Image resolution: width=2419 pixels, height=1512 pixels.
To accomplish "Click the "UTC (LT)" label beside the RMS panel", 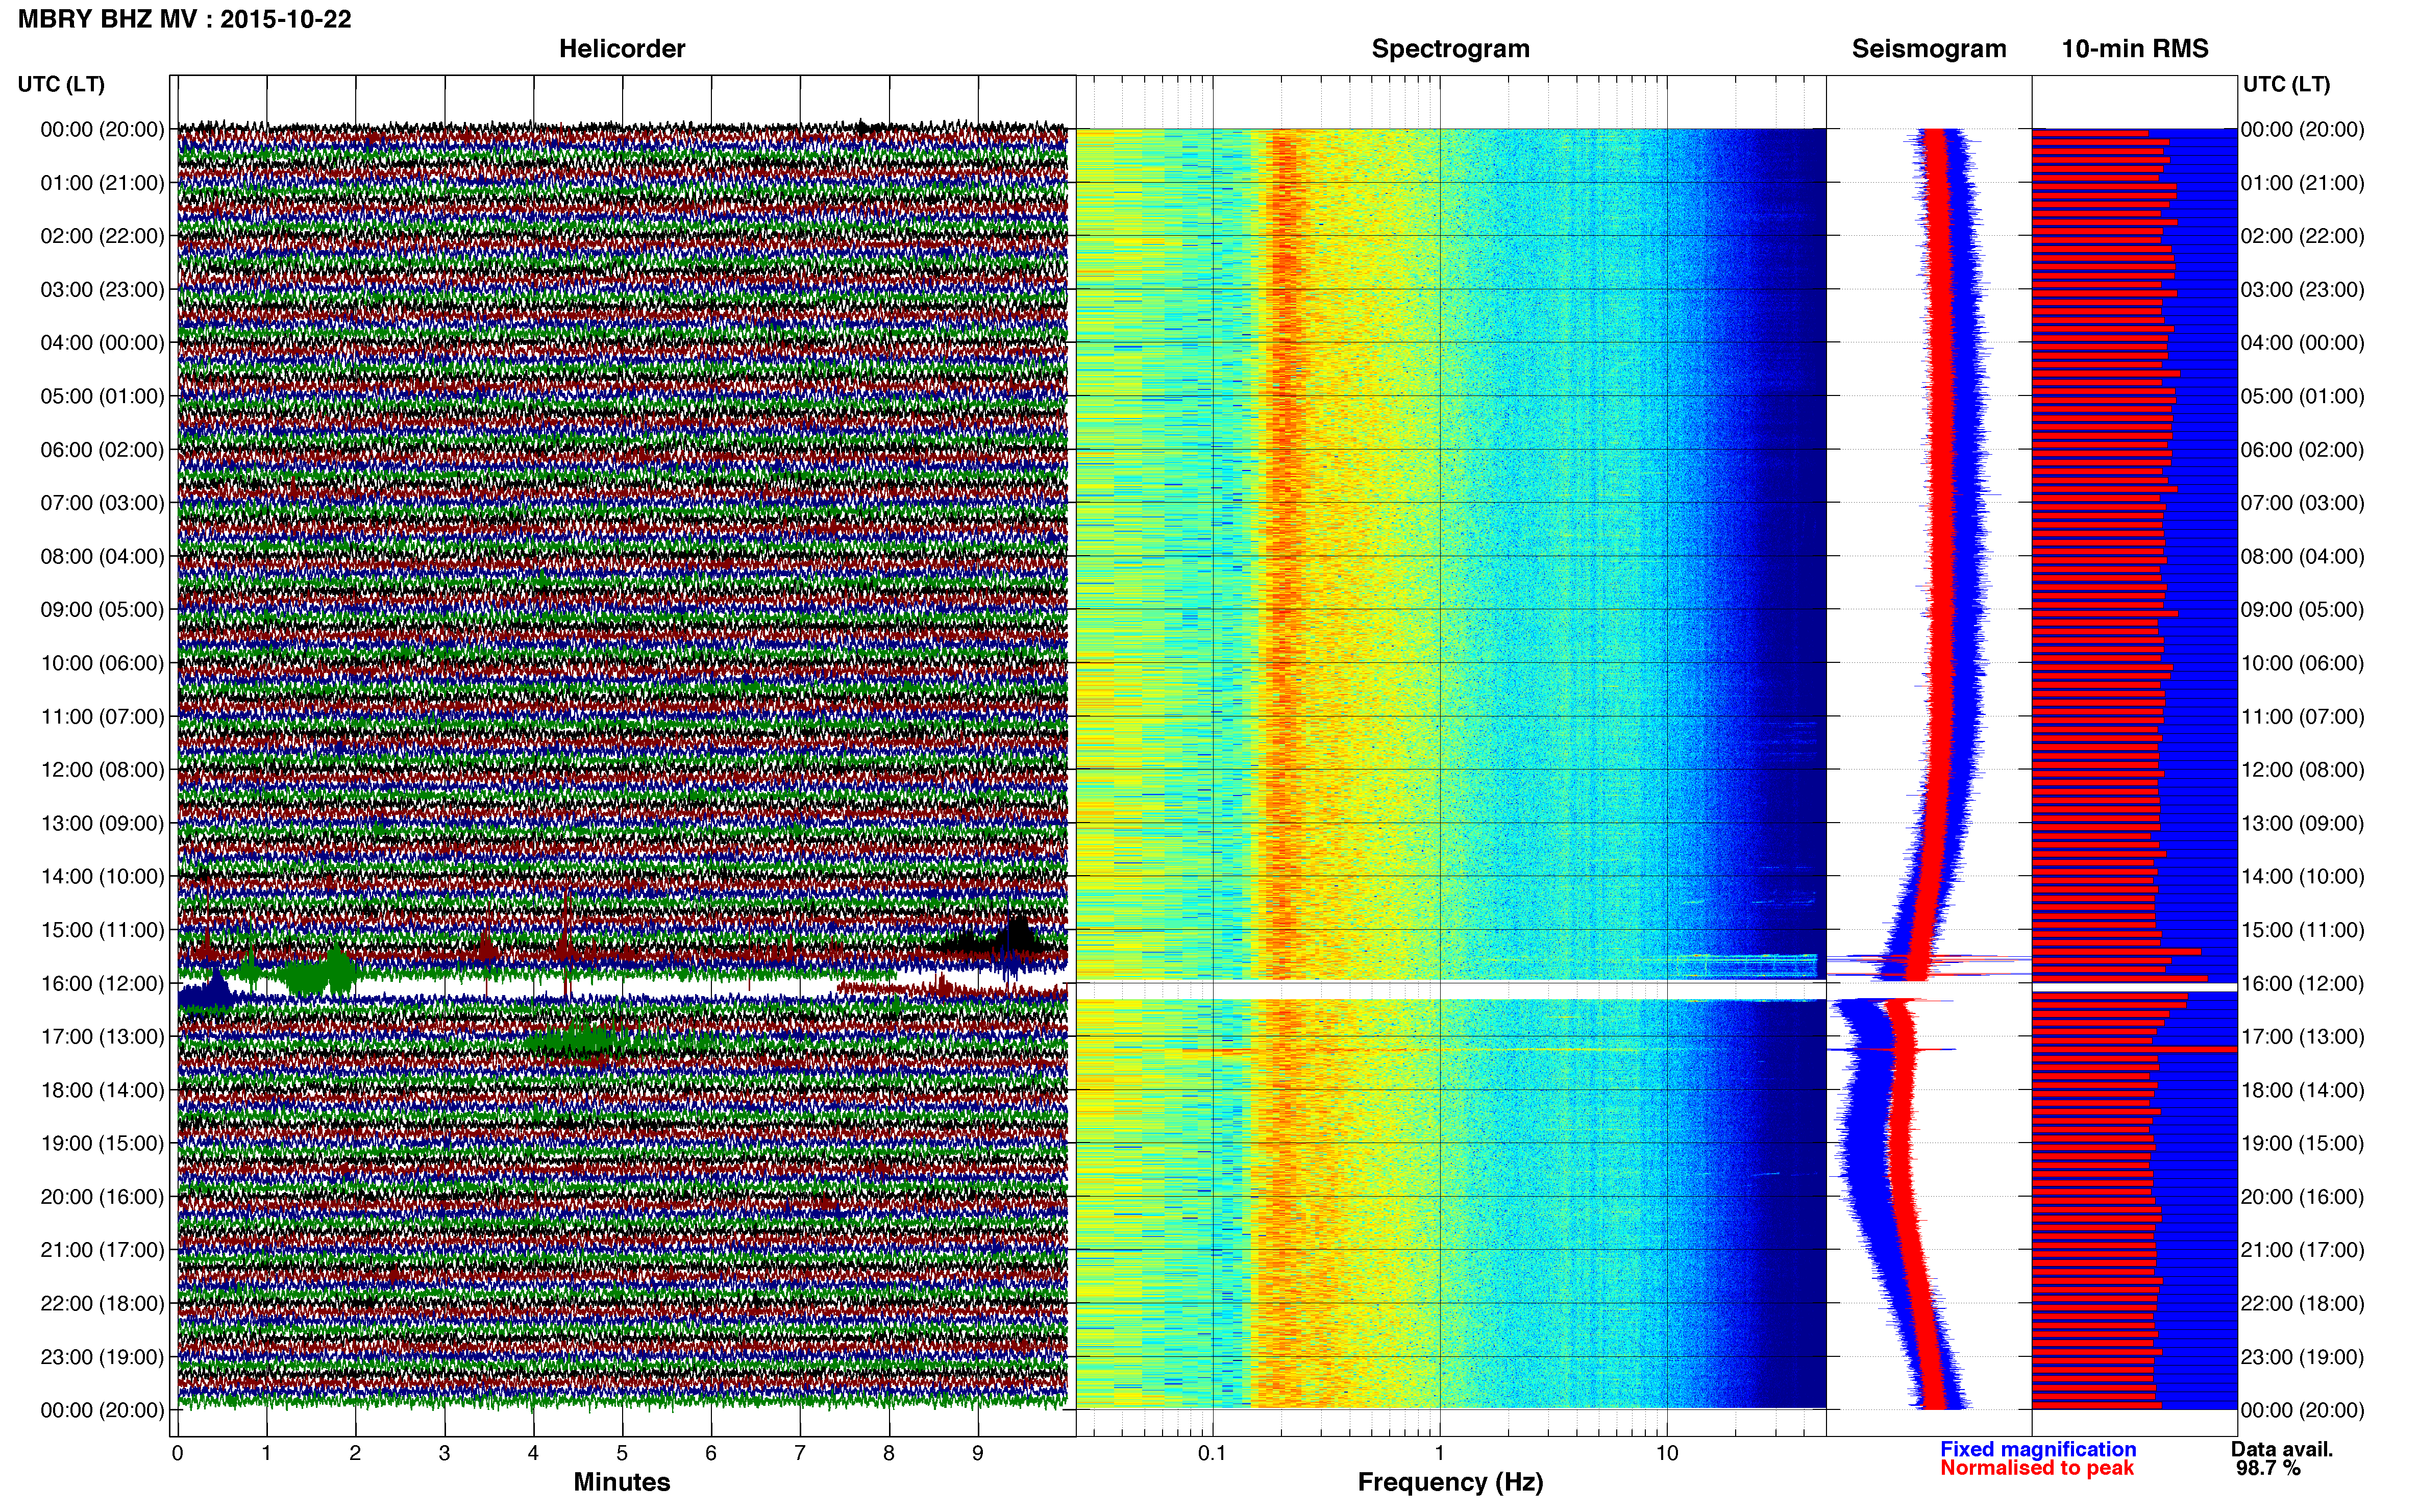I will [x=2286, y=84].
